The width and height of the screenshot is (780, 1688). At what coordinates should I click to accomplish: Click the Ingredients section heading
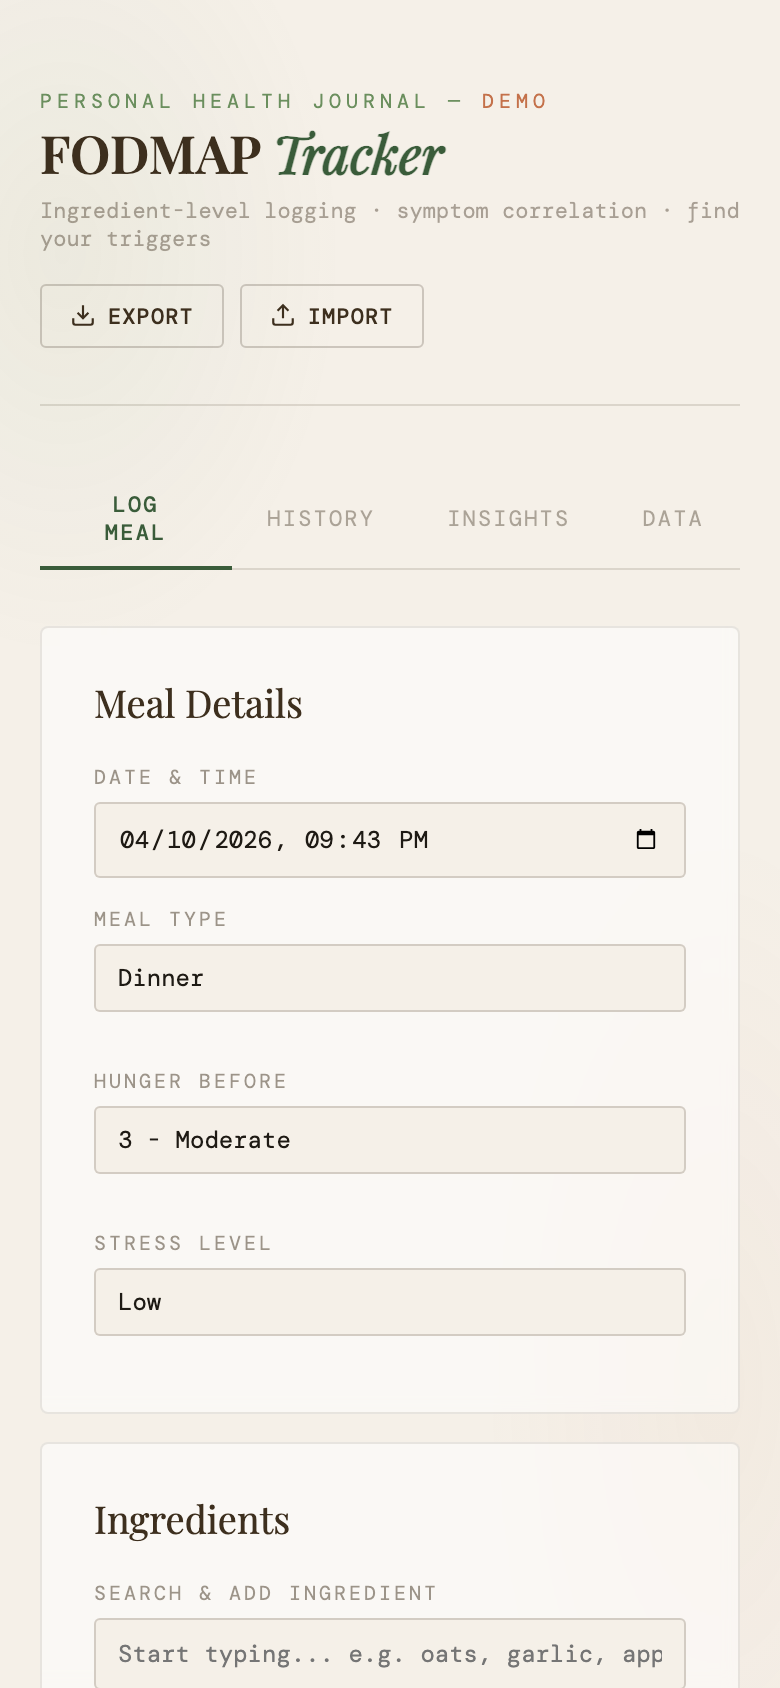191,1519
